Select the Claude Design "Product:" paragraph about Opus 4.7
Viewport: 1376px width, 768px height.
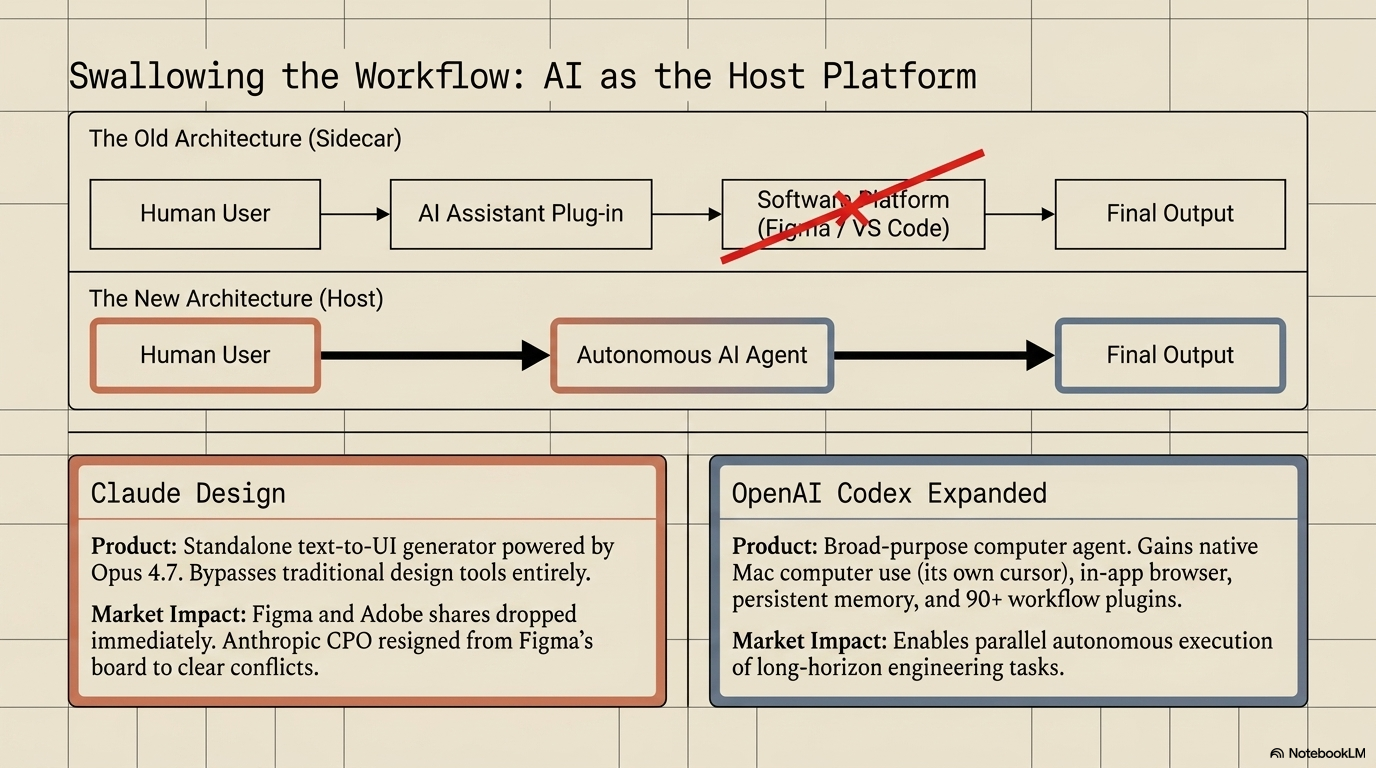tap(352, 560)
